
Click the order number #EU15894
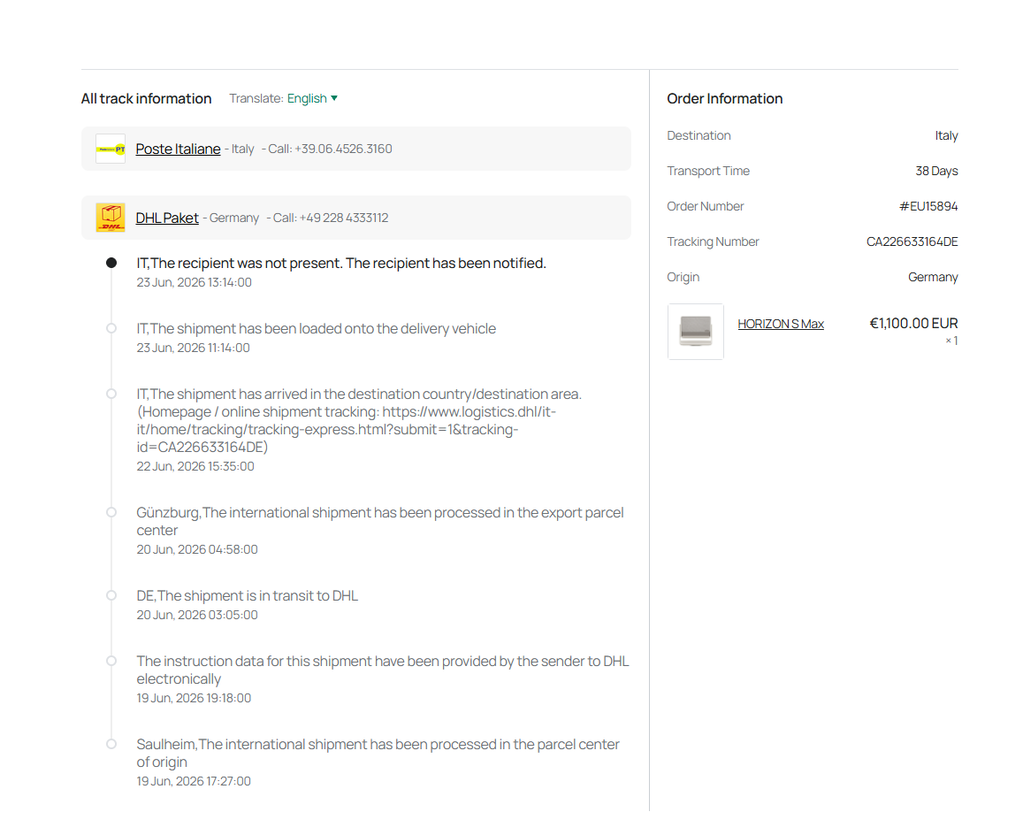click(928, 206)
